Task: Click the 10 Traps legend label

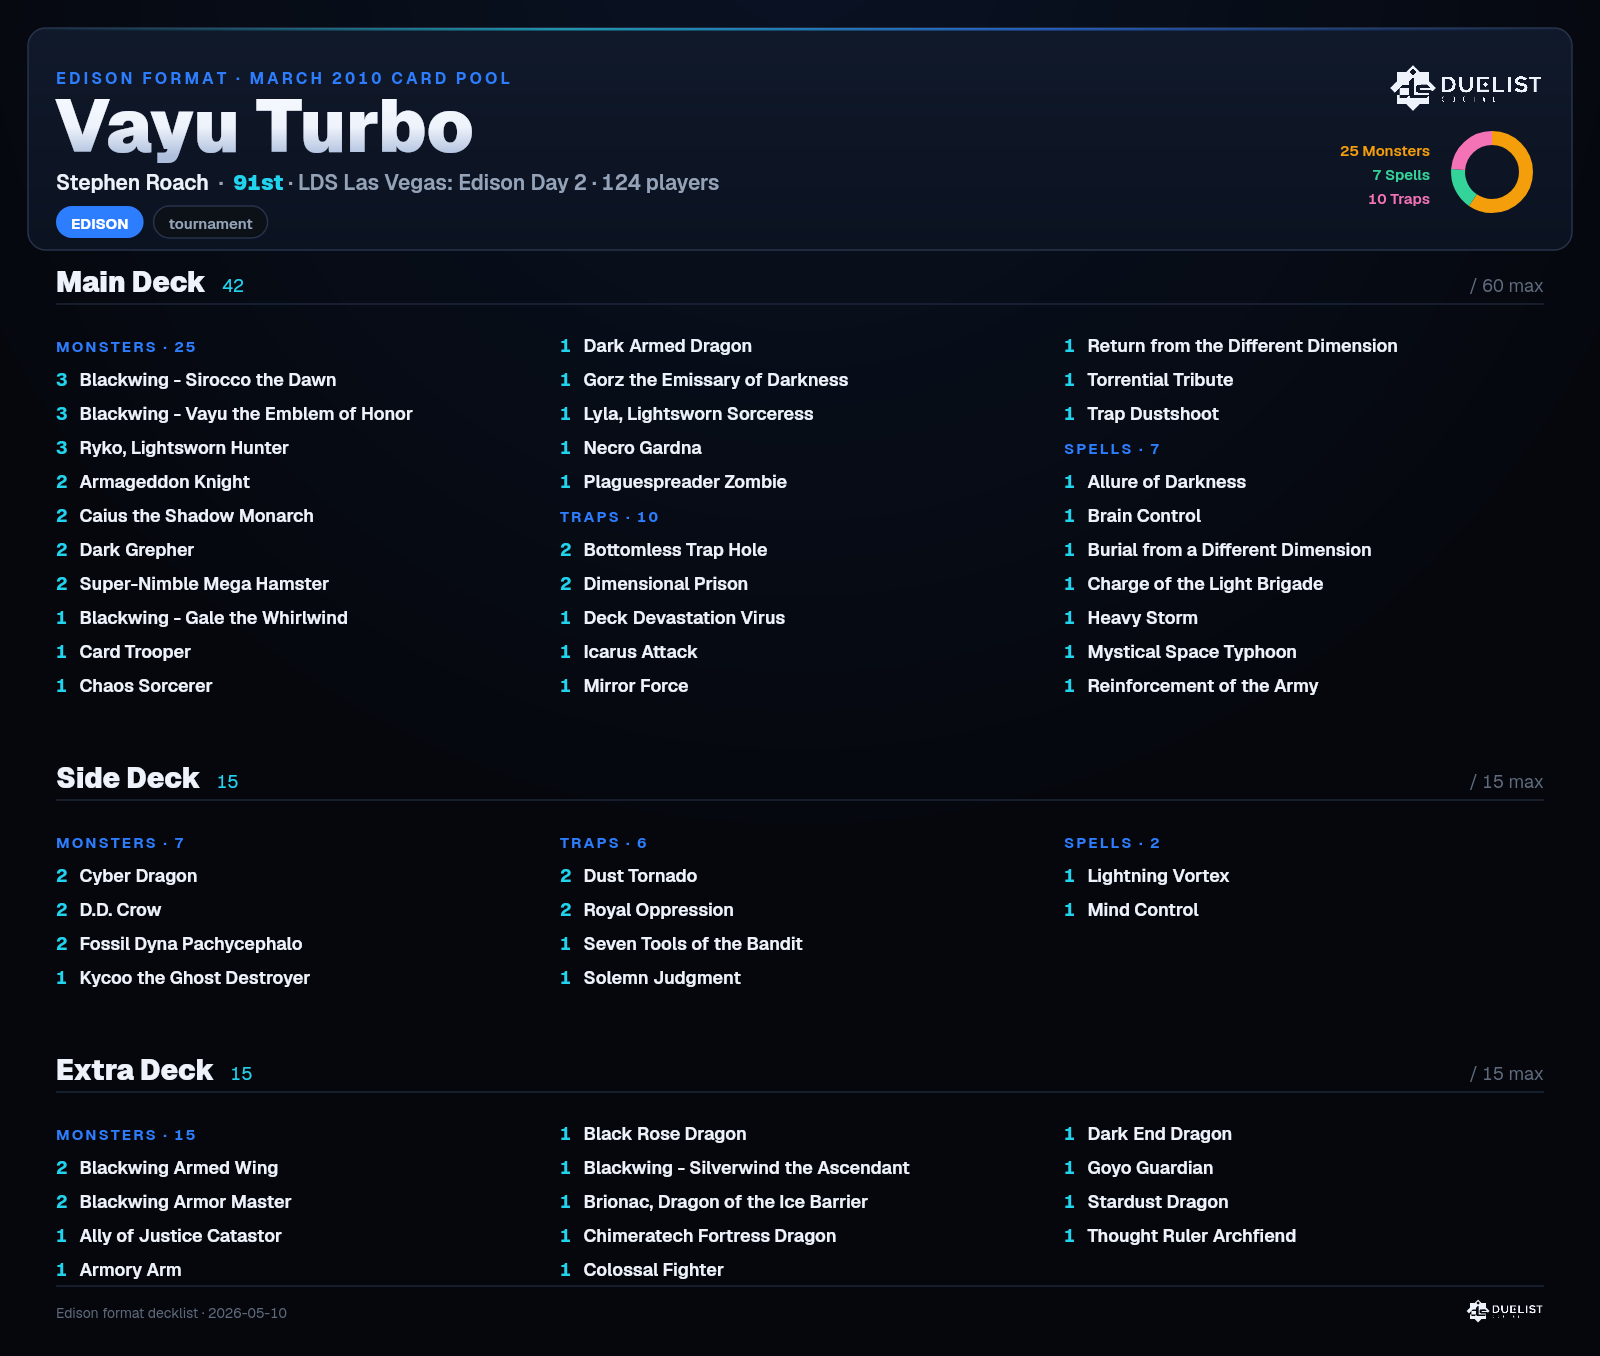Action: coord(1398,199)
